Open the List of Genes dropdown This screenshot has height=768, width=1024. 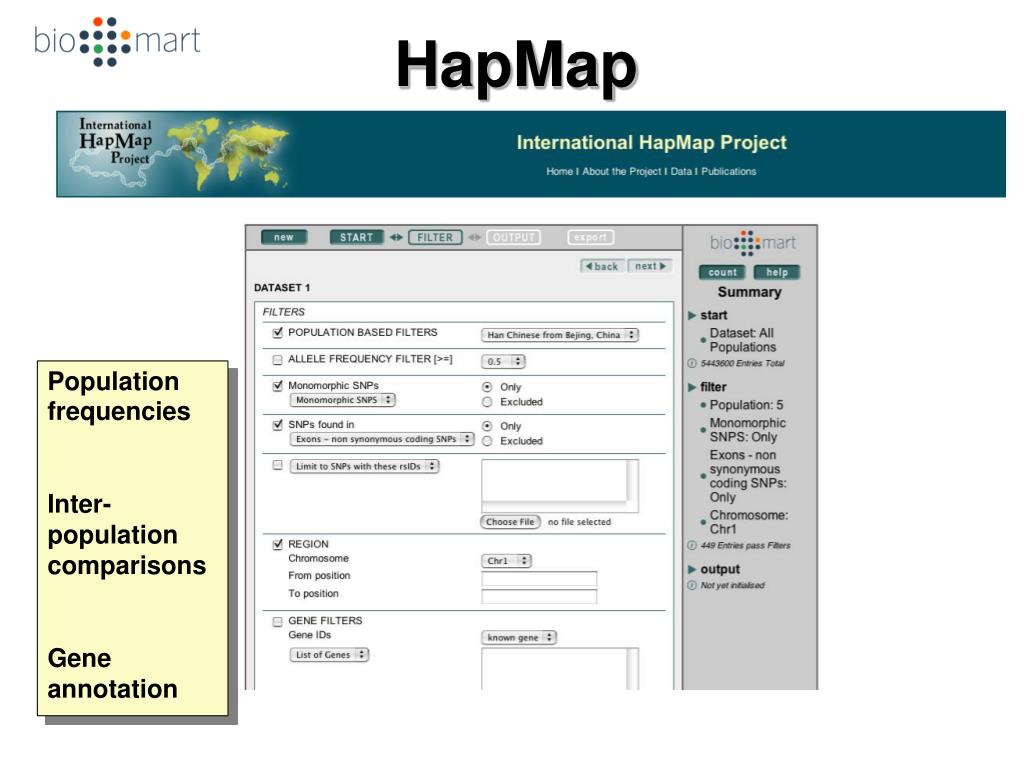coord(330,654)
